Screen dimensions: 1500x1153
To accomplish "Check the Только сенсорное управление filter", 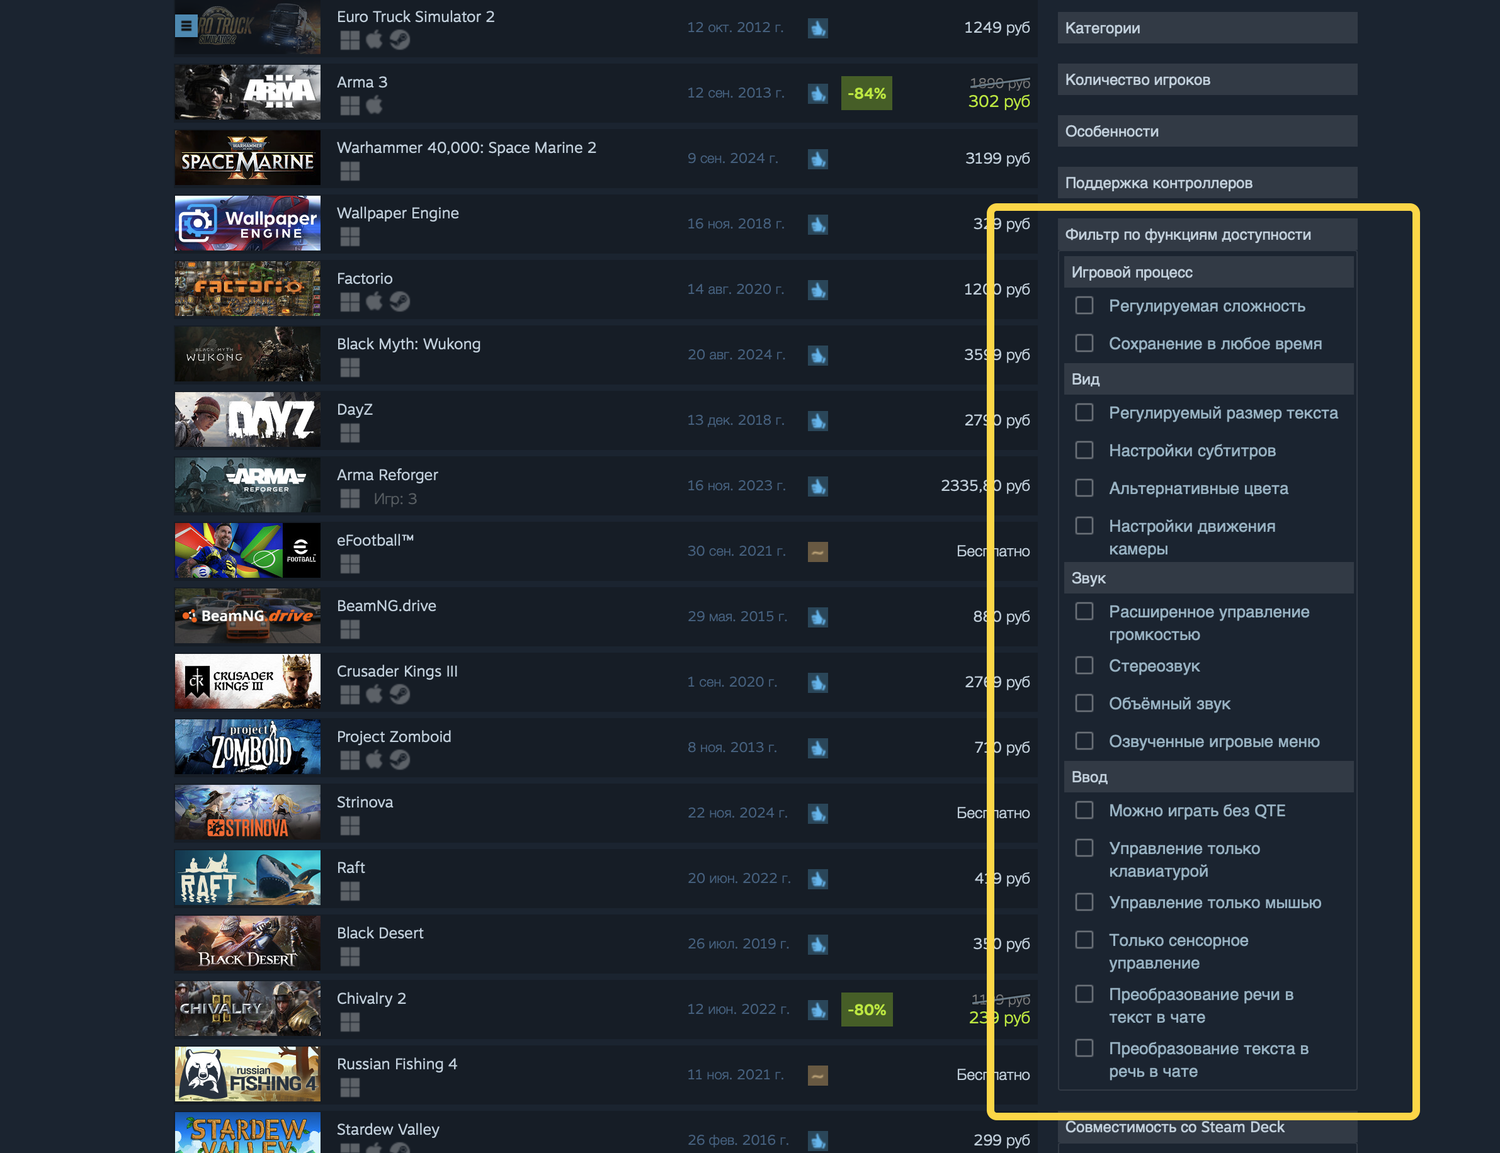I will pos(1084,940).
